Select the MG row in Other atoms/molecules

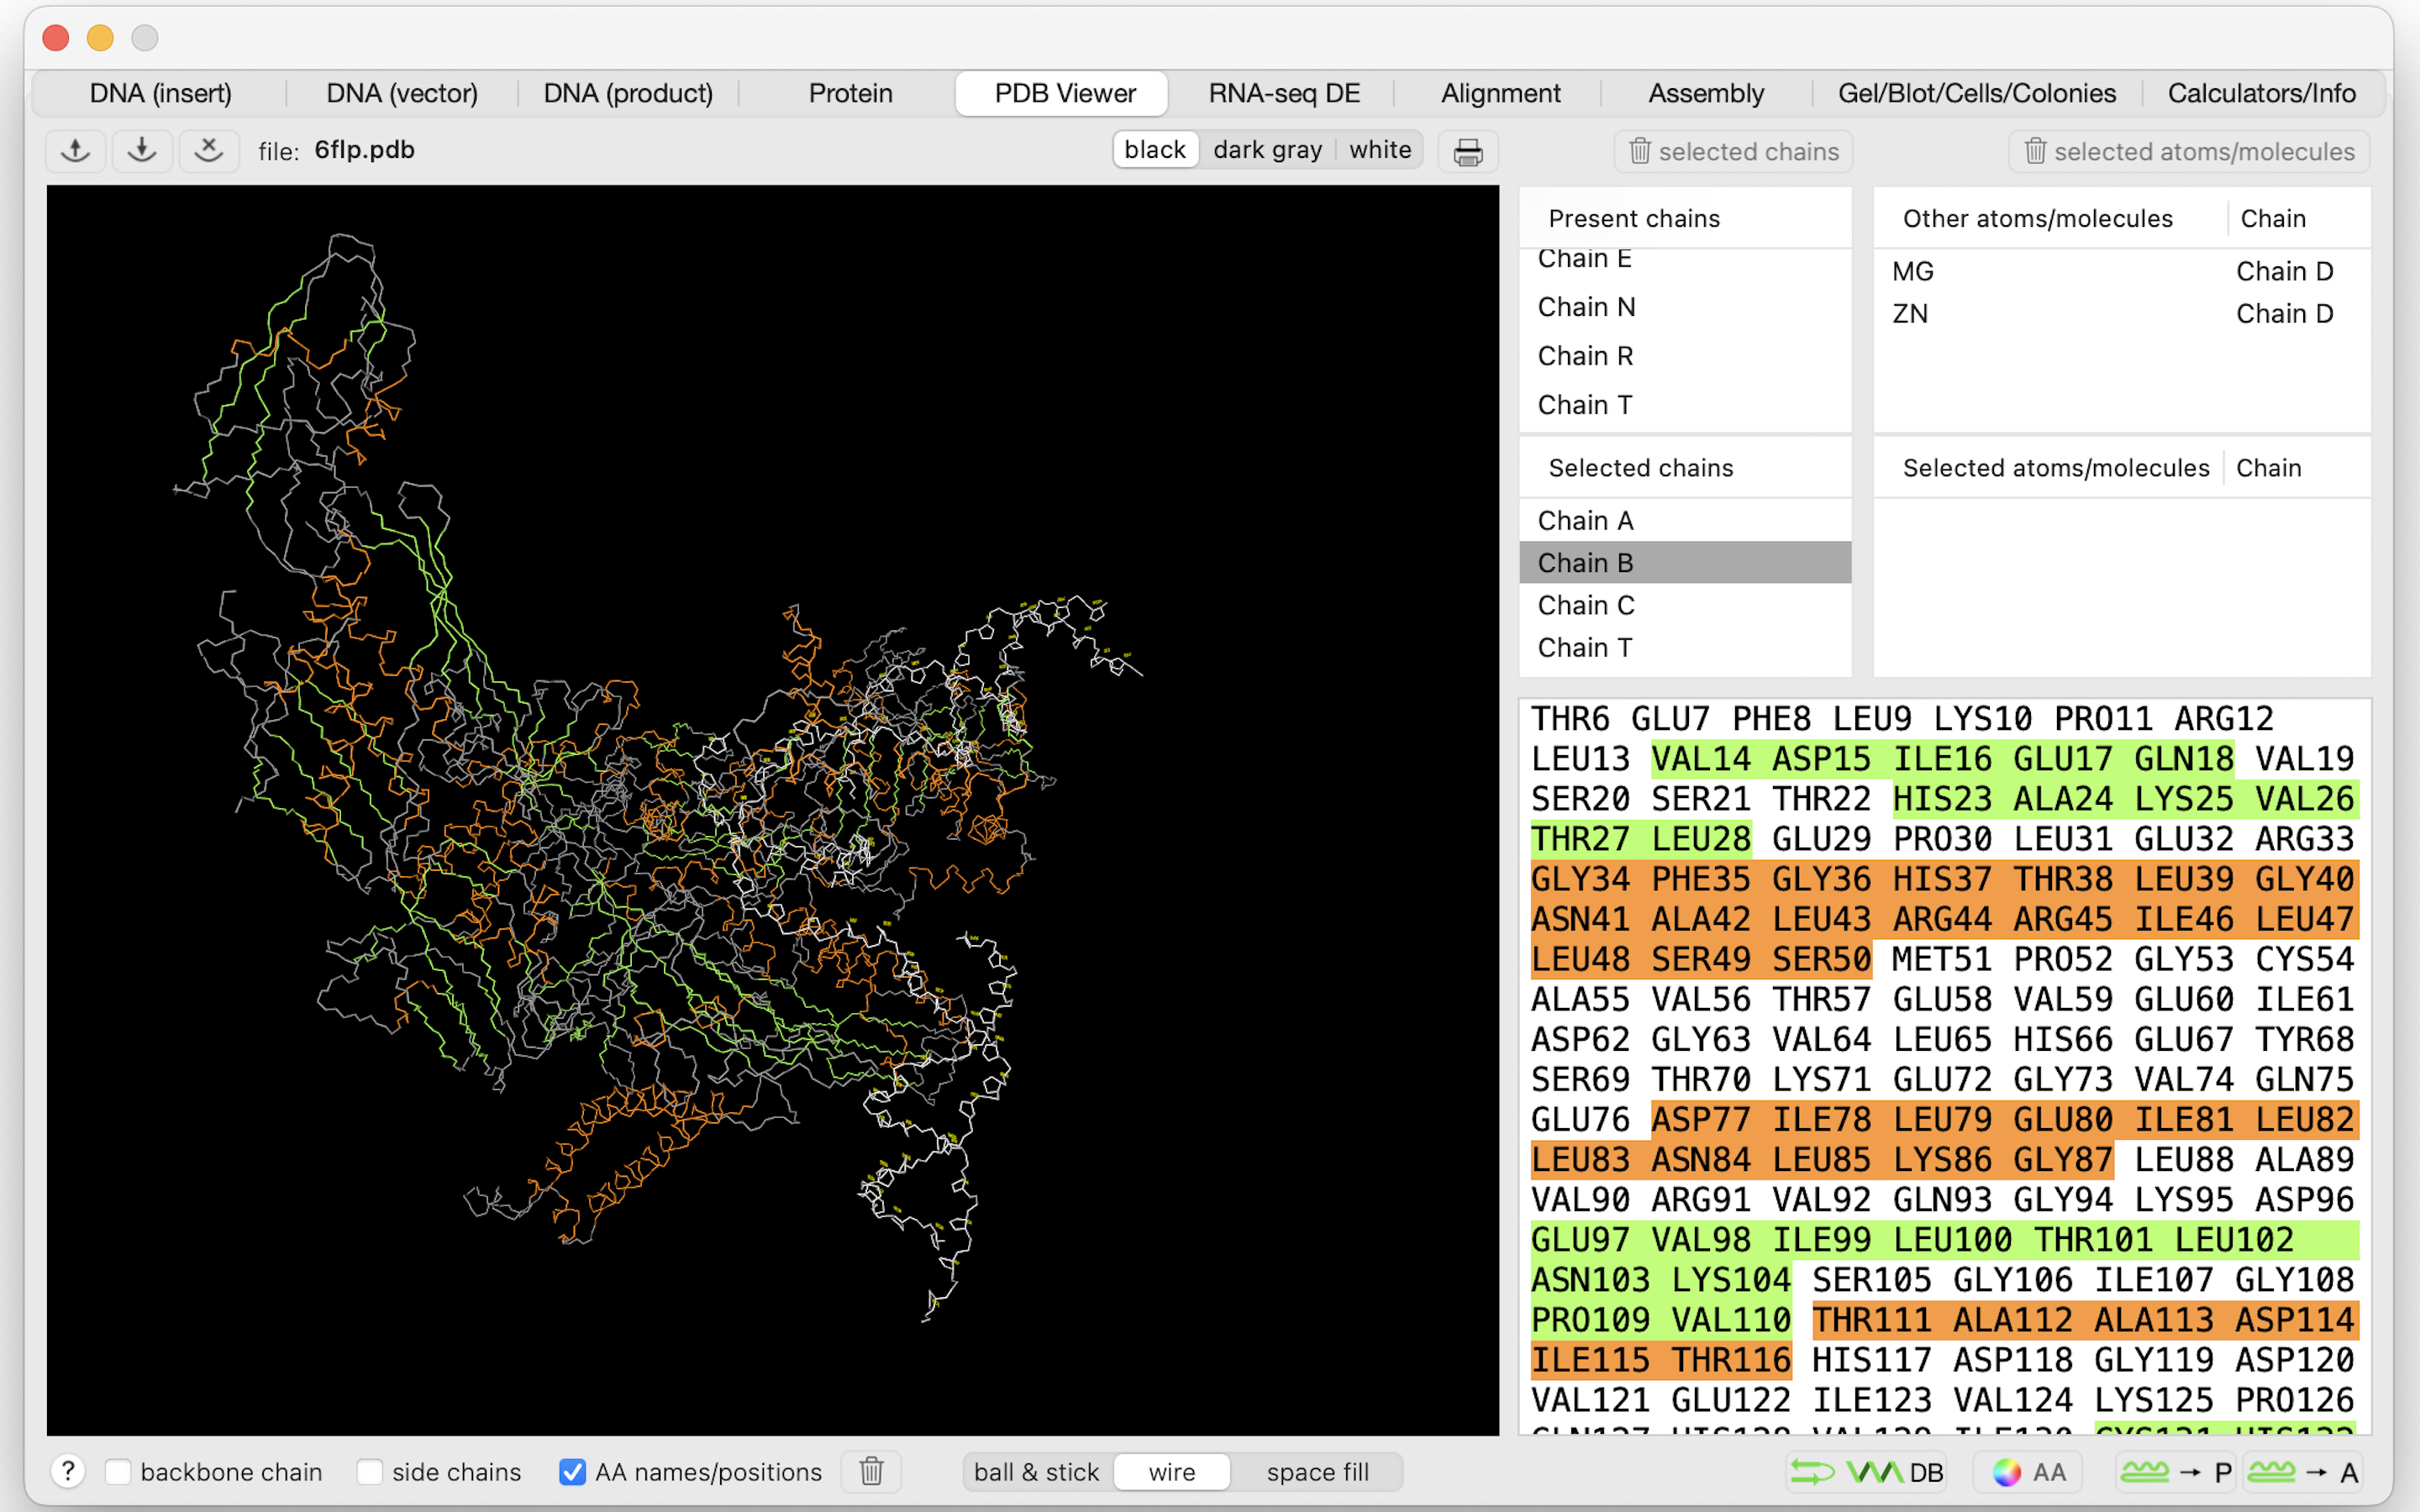(2121, 272)
